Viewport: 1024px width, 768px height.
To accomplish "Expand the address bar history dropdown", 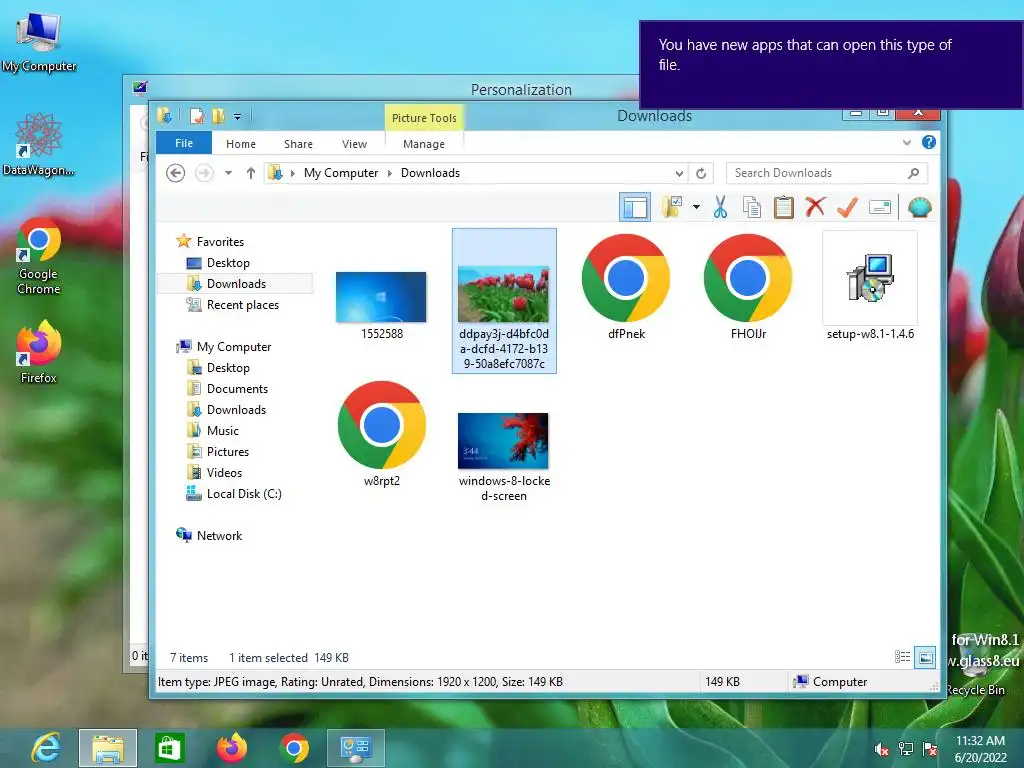I will [x=679, y=173].
